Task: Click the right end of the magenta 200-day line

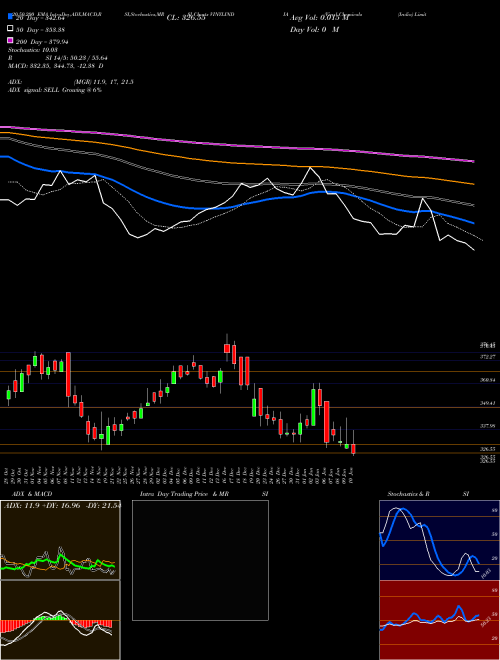Action: point(473,161)
